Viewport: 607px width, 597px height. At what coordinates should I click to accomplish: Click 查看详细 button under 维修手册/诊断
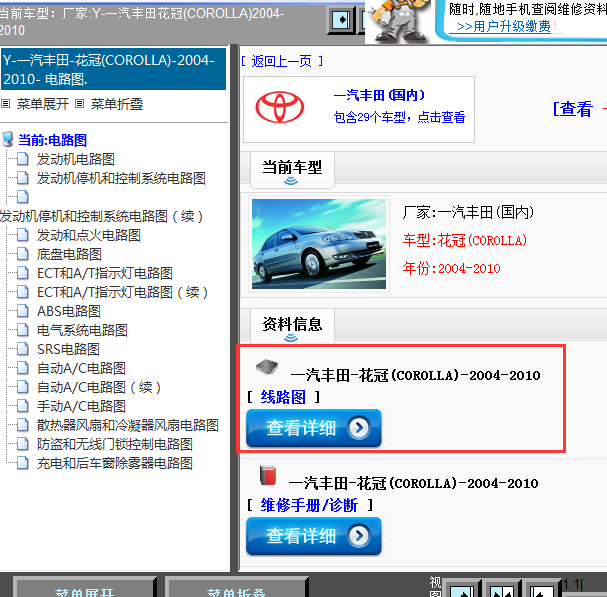tap(314, 536)
